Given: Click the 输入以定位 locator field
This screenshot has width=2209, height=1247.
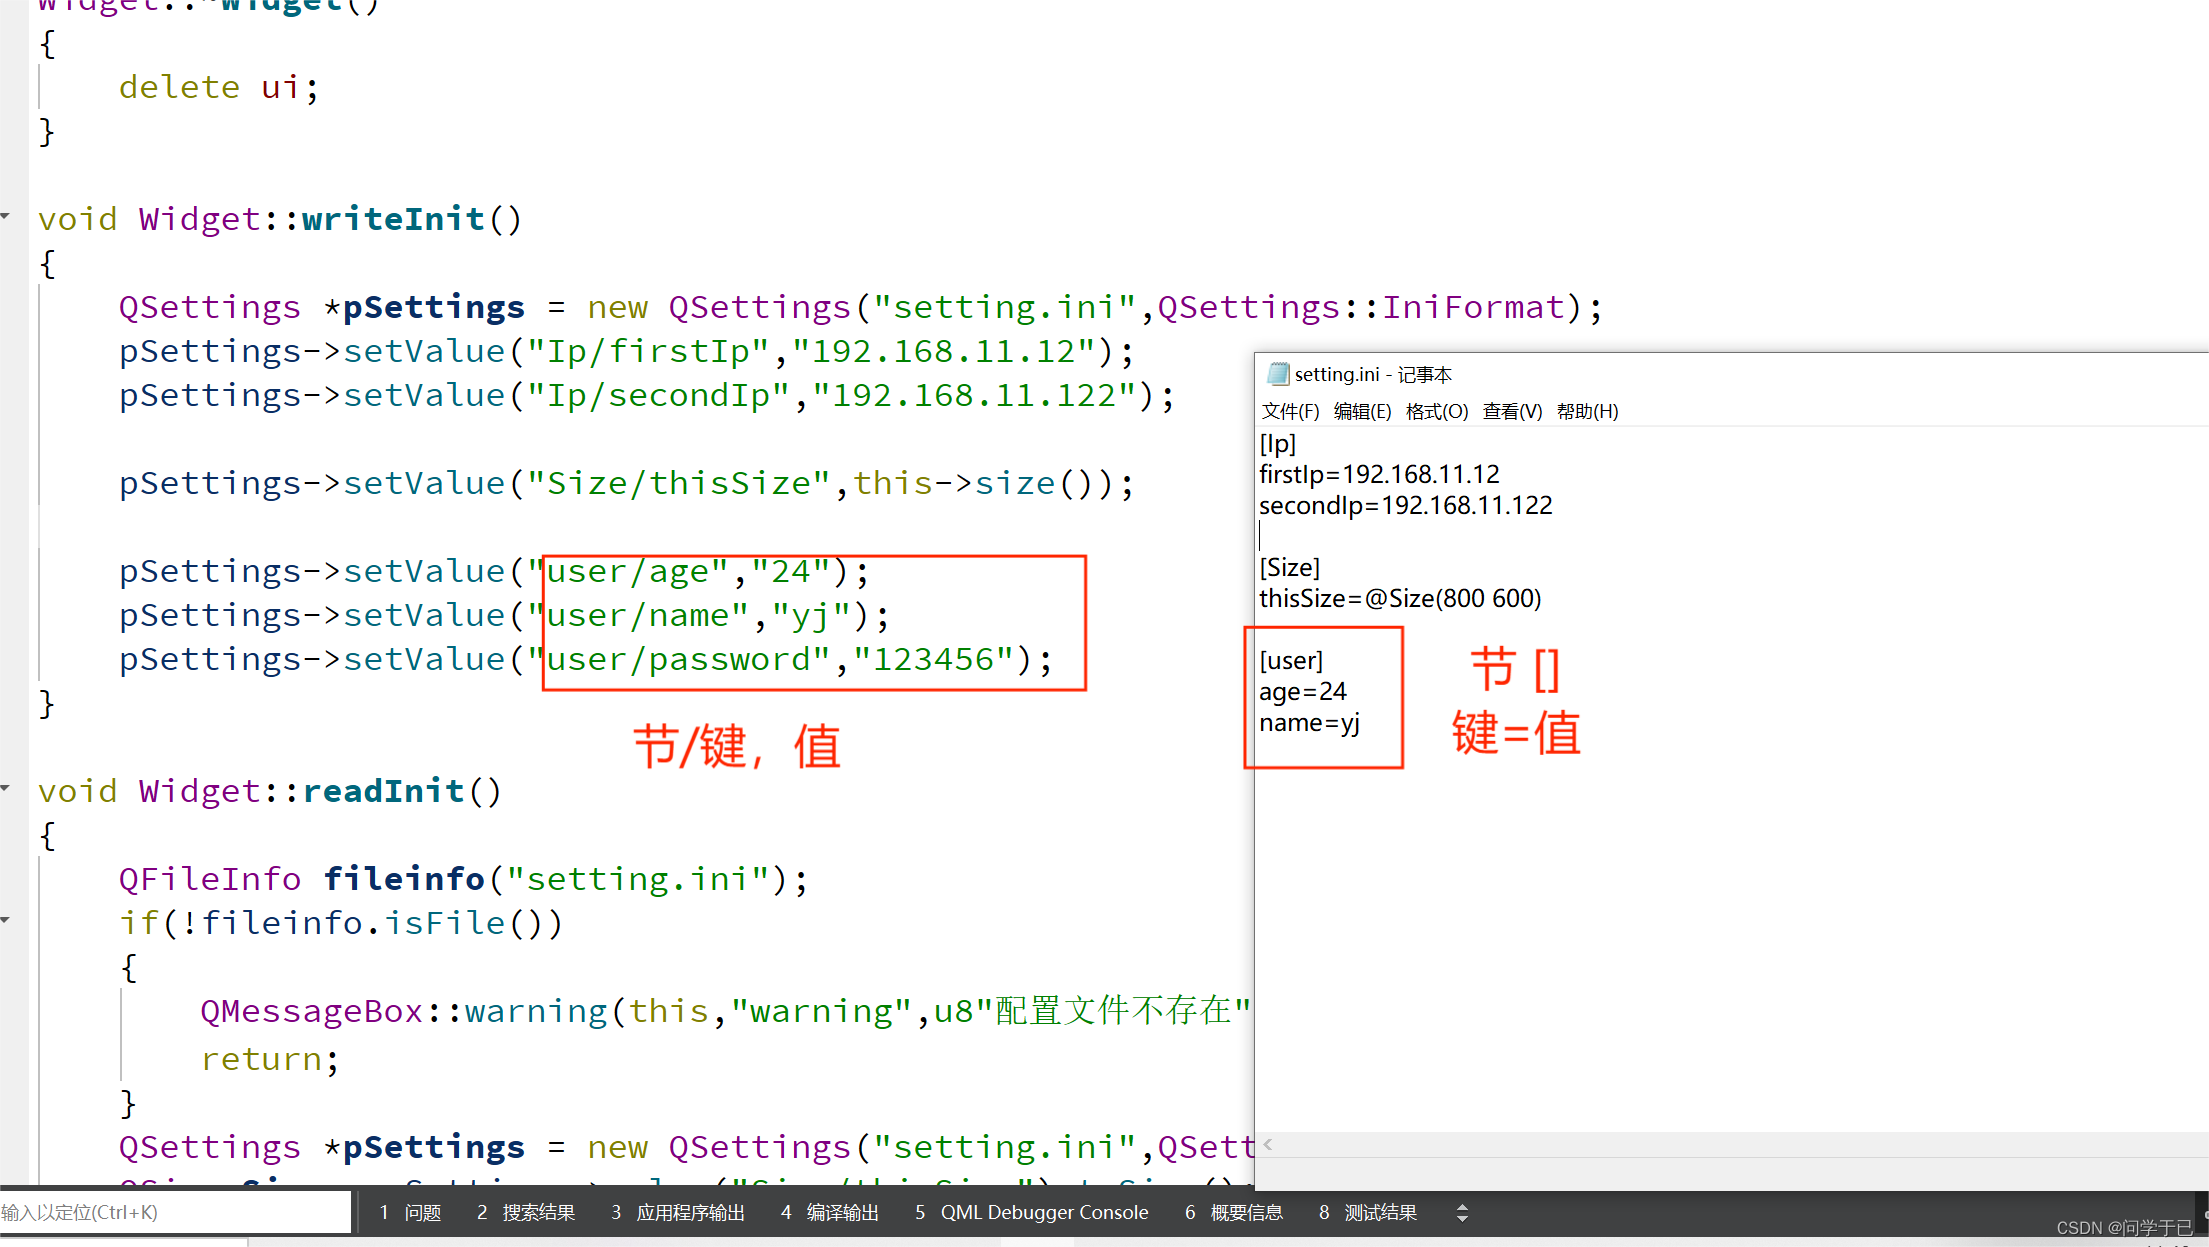Looking at the screenshot, I should 175,1211.
